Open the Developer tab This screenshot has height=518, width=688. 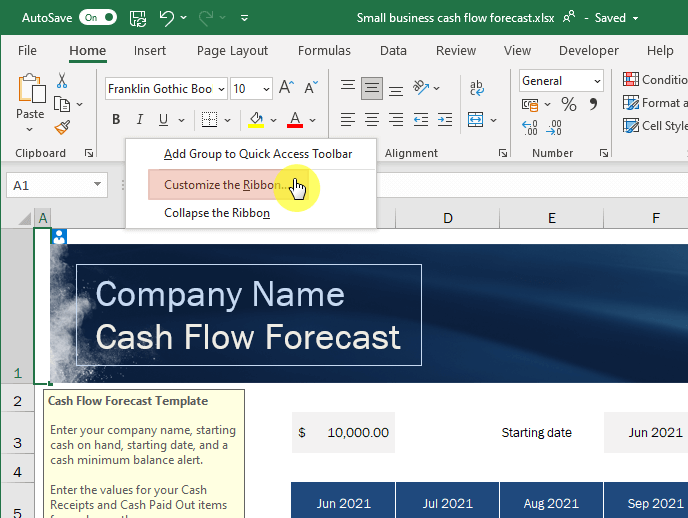pos(588,50)
